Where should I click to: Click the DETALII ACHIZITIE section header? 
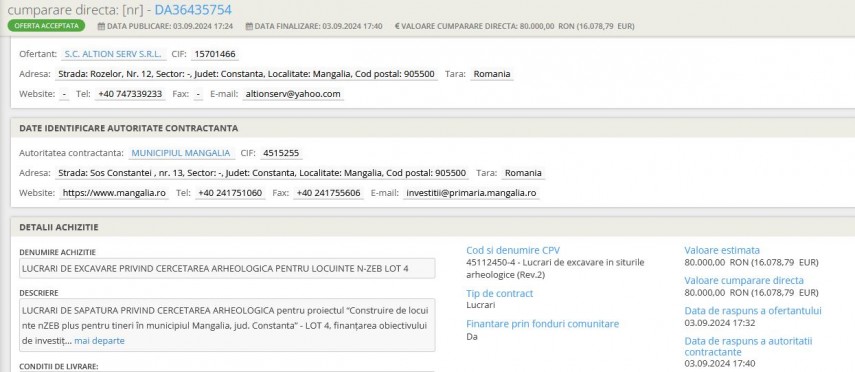59,227
